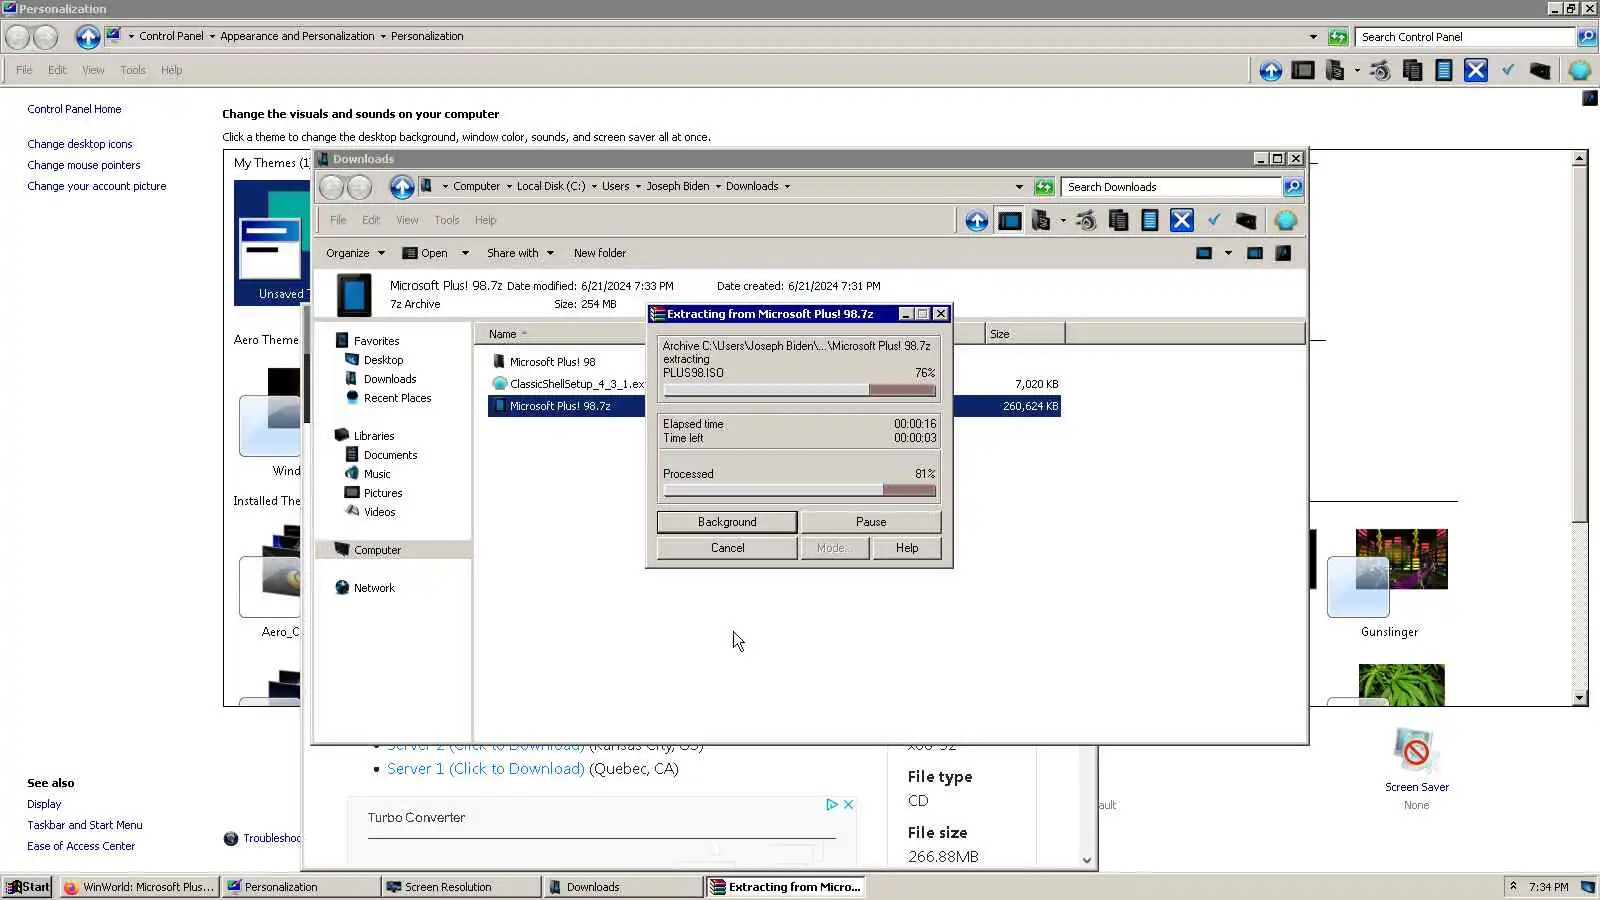Click New folder in Downloads command bar
Viewport: 1600px width, 900px height.
[600, 254]
